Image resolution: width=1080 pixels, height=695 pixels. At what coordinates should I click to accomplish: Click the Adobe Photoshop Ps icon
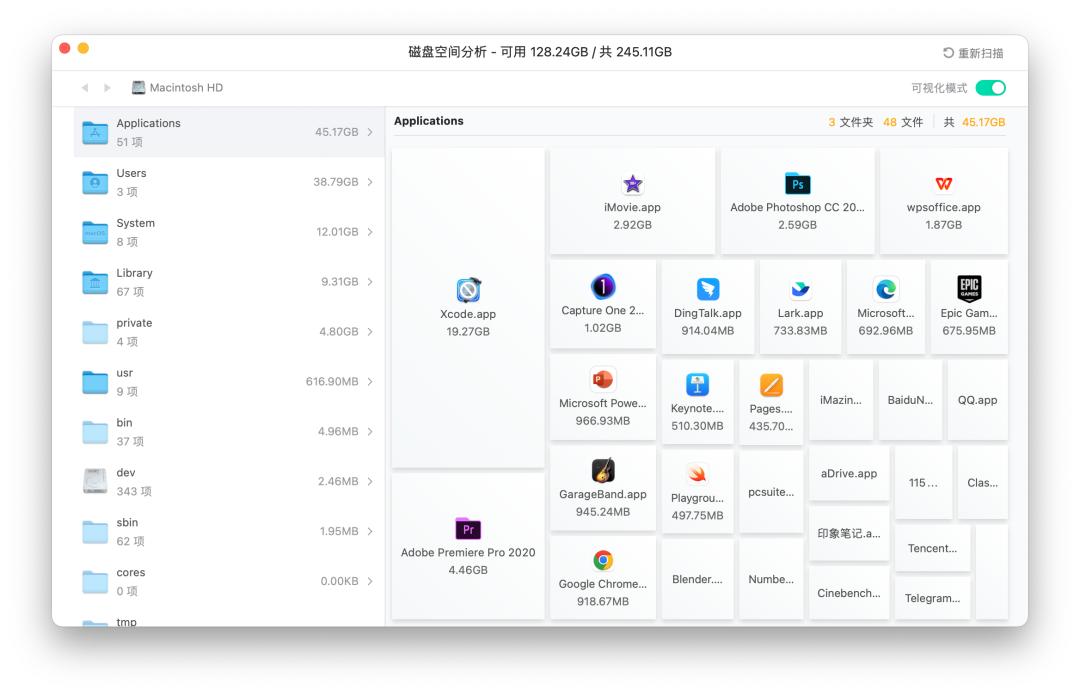point(798,184)
